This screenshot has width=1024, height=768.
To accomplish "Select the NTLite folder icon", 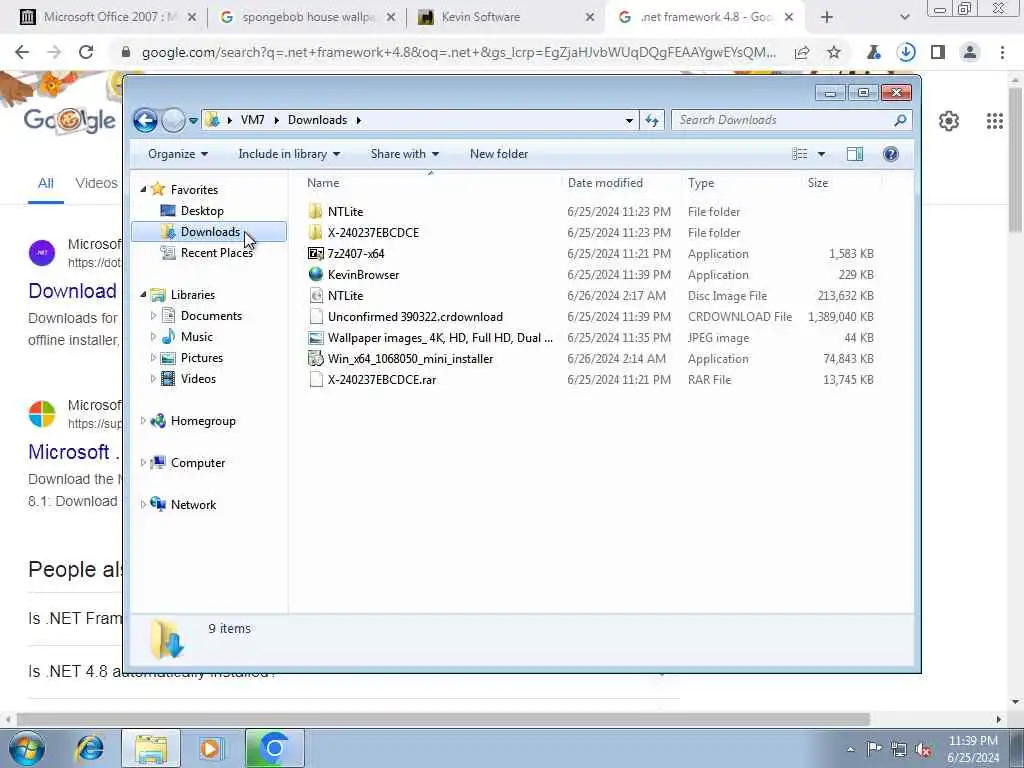I will (x=316, y=212).
